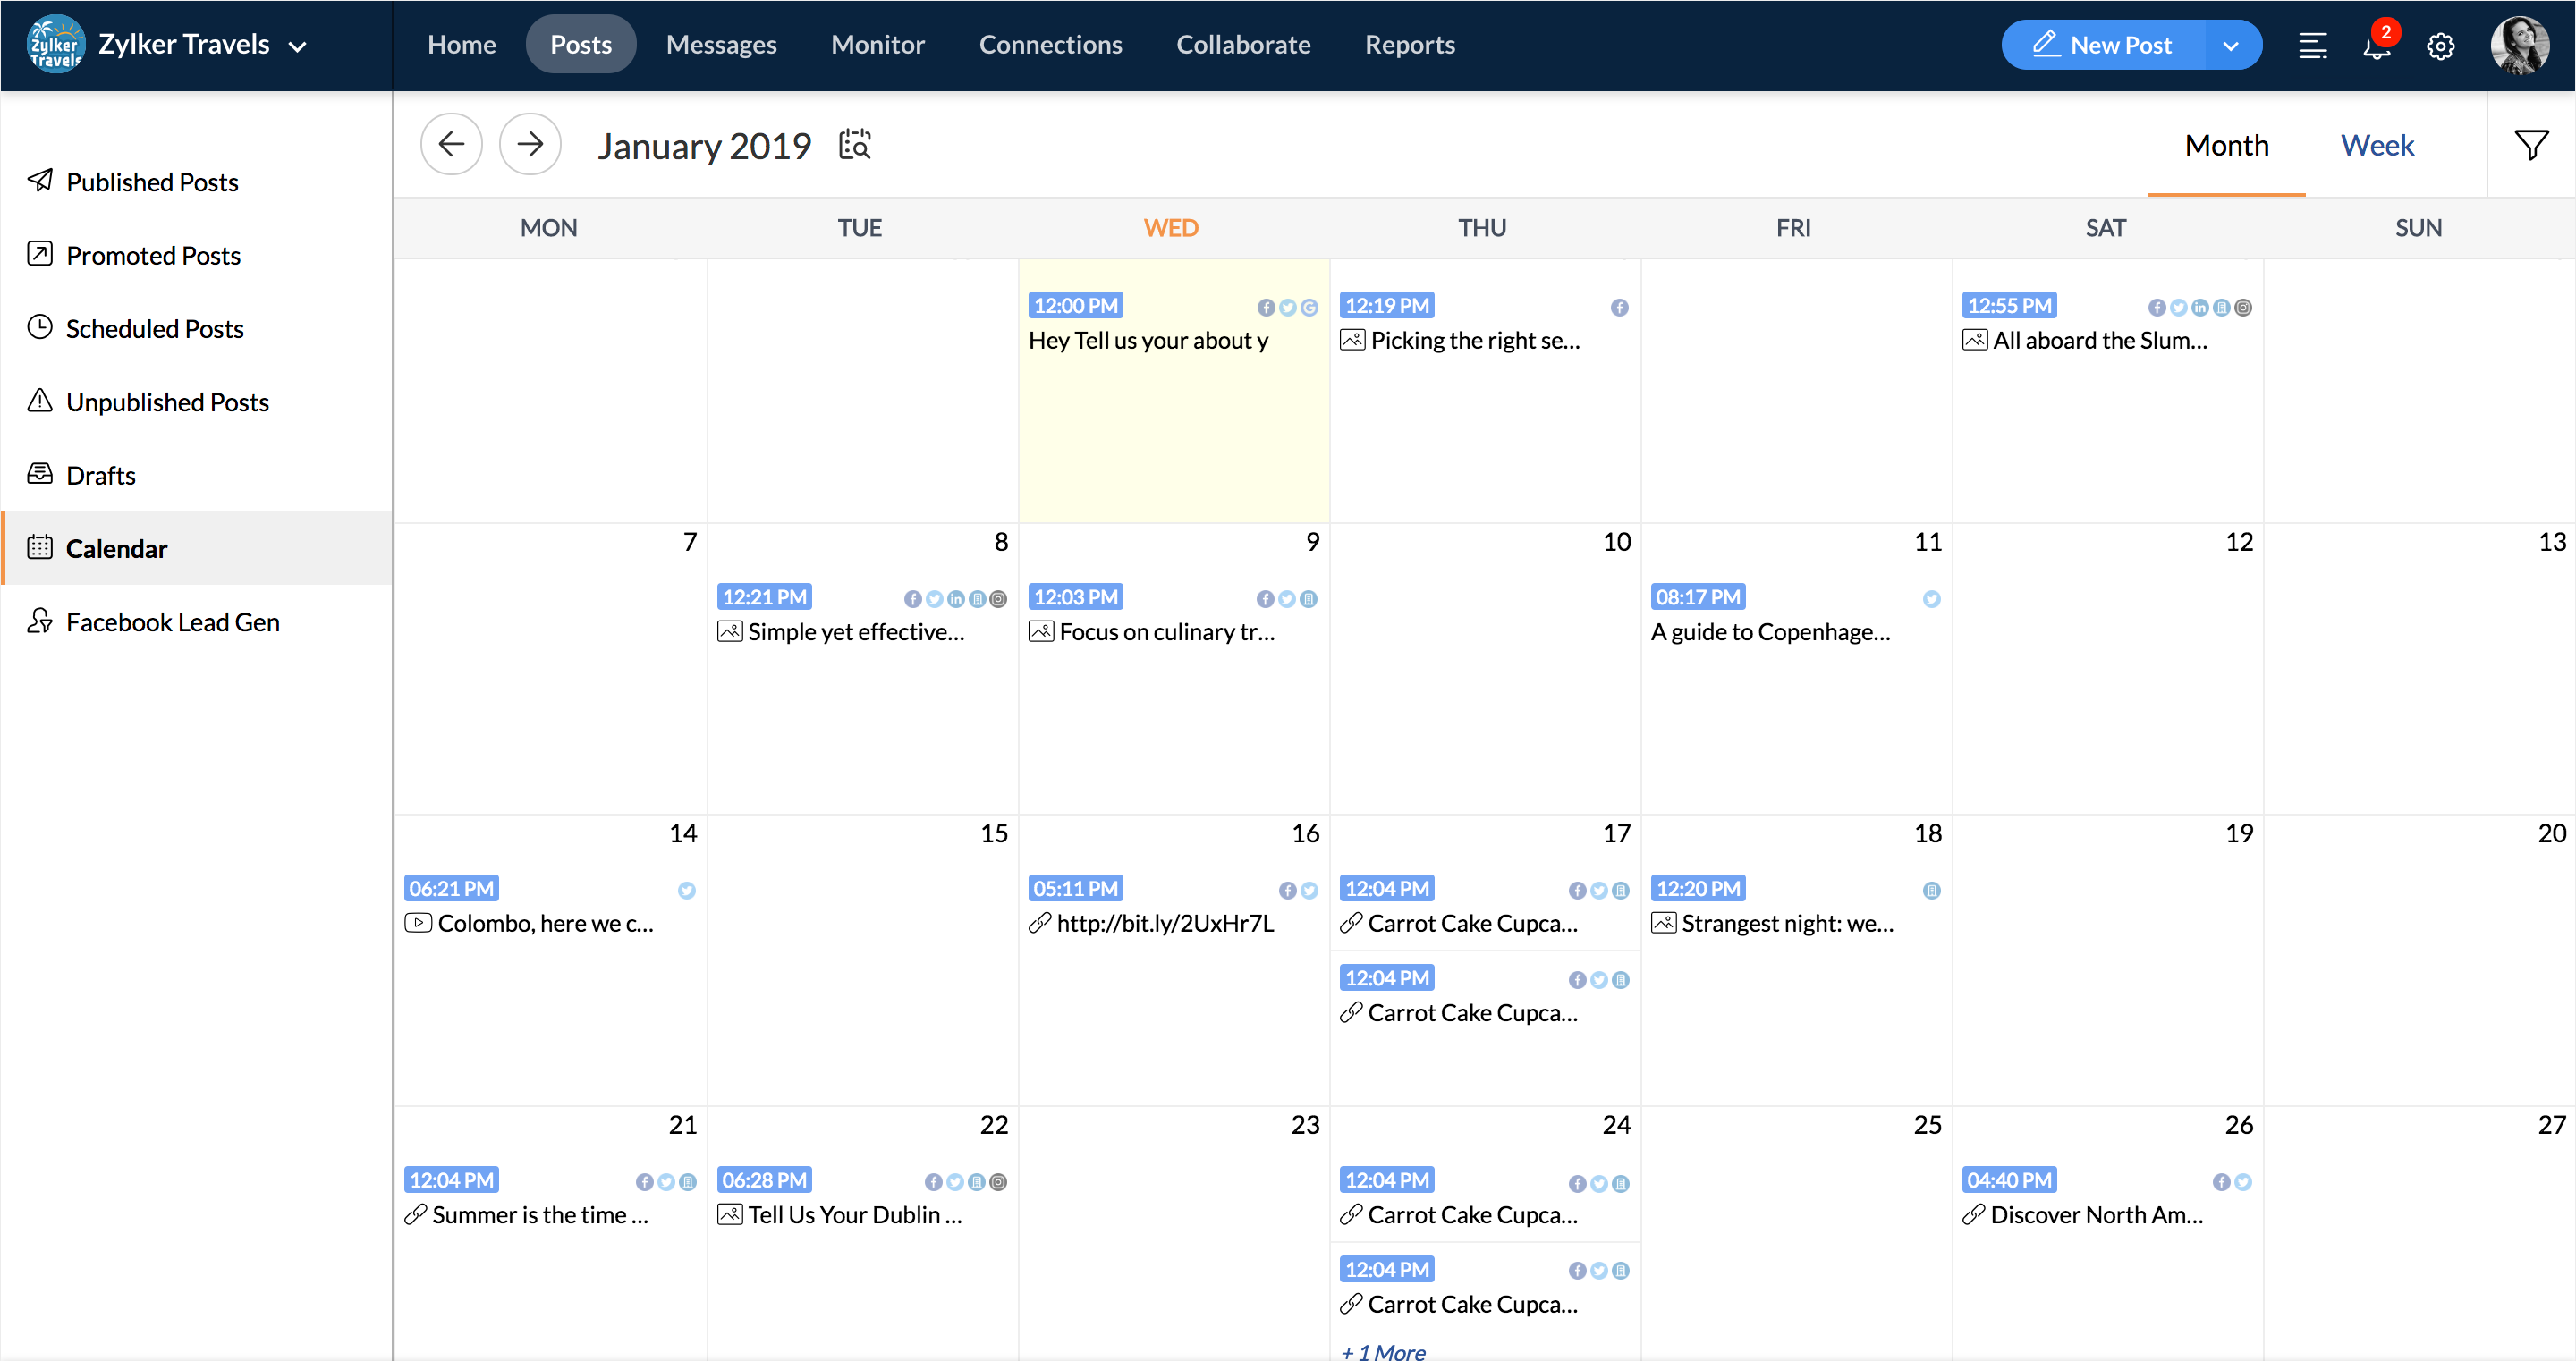Open Scheduled Posts in sidebar
The image size is (2576, 1361).
coord(154,329)
